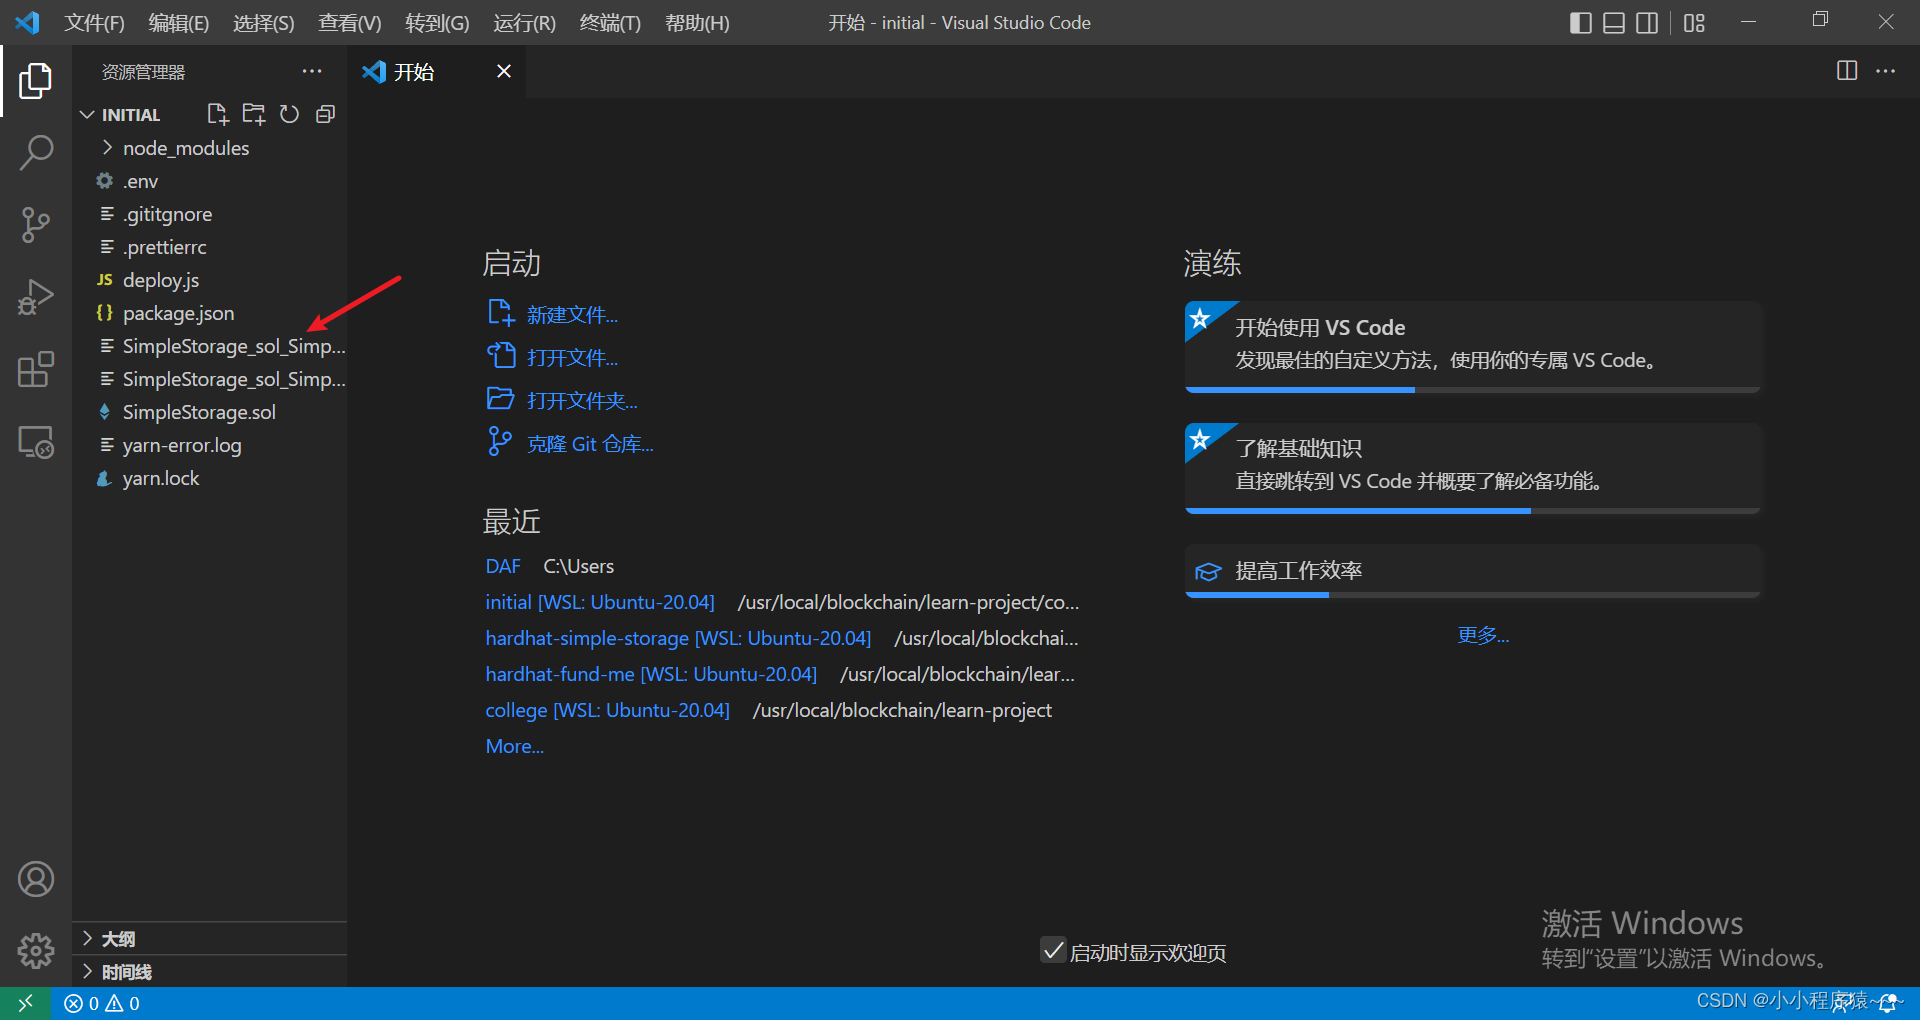Open the Extensions view
1920x1020 pixels.
pyautogui.click(x=36, y=369)
